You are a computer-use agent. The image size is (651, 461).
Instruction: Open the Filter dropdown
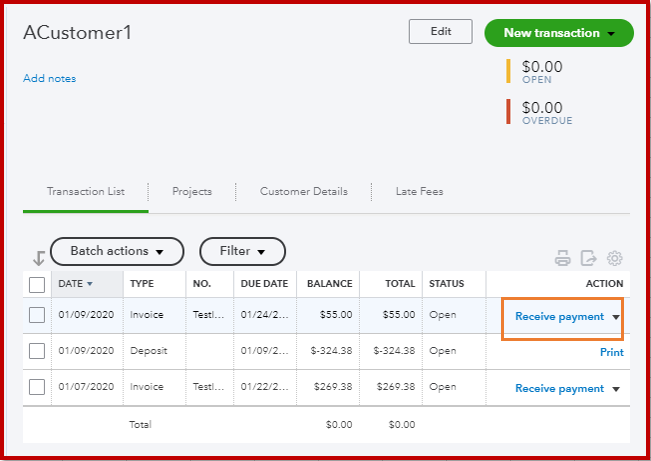(x=242, y=251)
